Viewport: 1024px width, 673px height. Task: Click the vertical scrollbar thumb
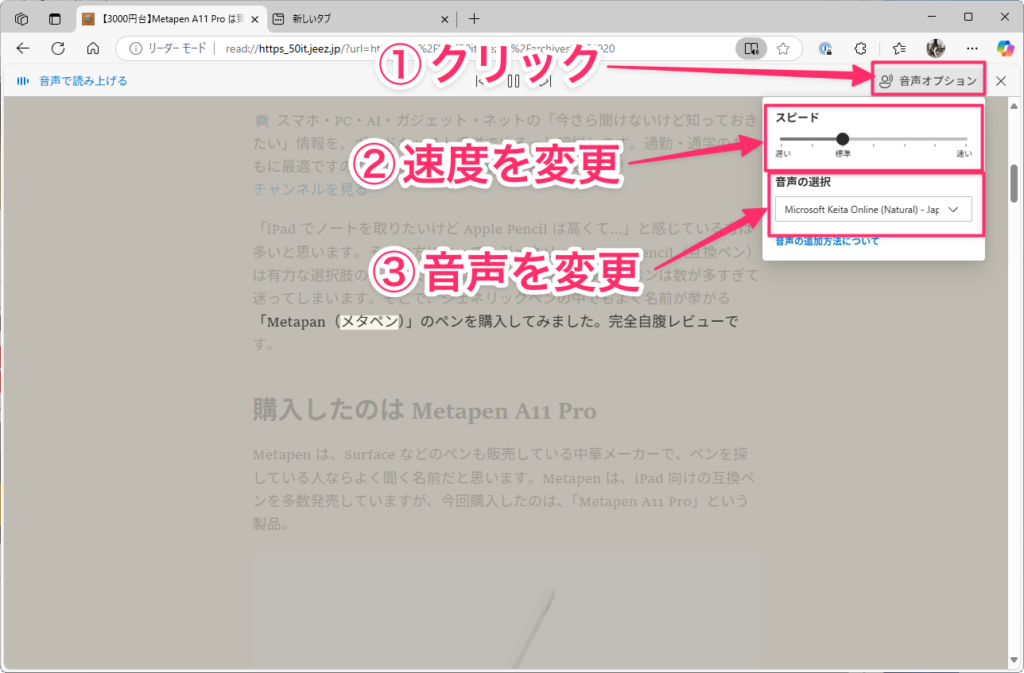coord(1014,183)
